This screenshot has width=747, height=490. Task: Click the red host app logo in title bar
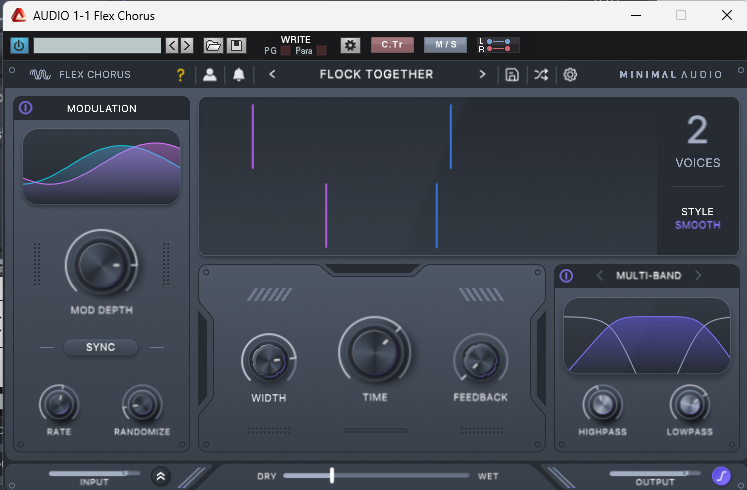[x=18, y=16]
